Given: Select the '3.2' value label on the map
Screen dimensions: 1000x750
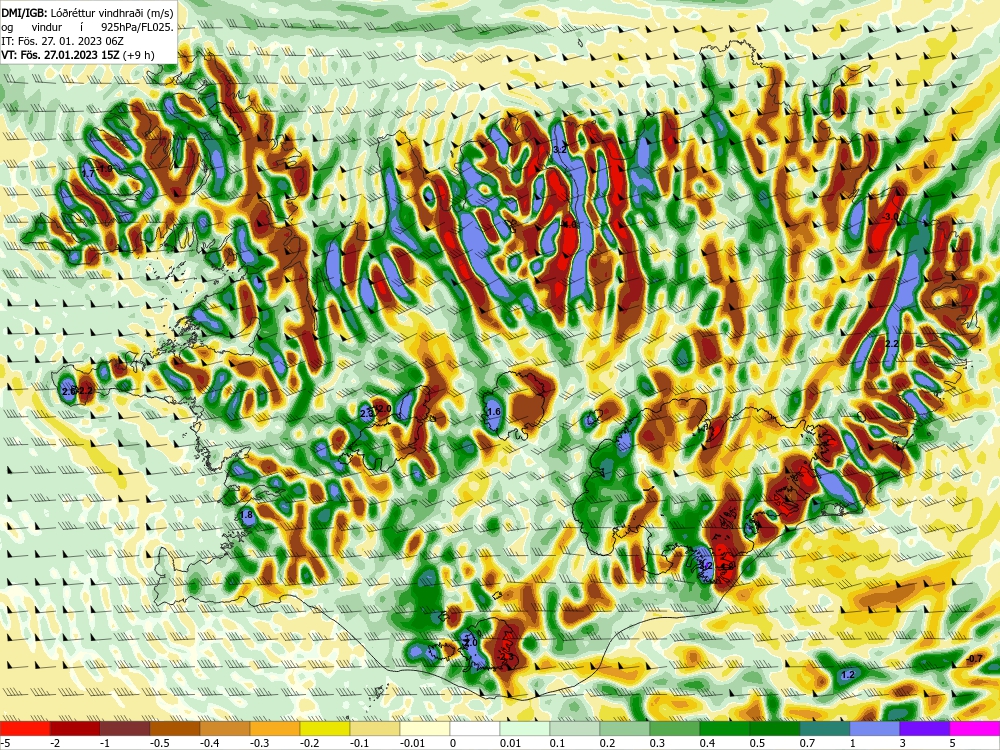Looking at the screenshot, I should [x=559, y=149].
